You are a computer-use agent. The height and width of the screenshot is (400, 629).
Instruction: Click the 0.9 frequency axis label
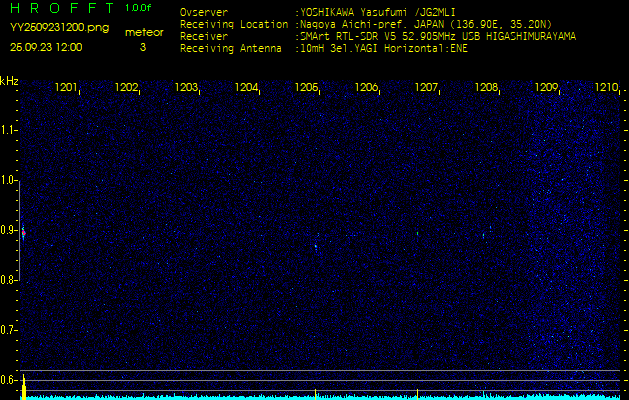pos(9,230)
